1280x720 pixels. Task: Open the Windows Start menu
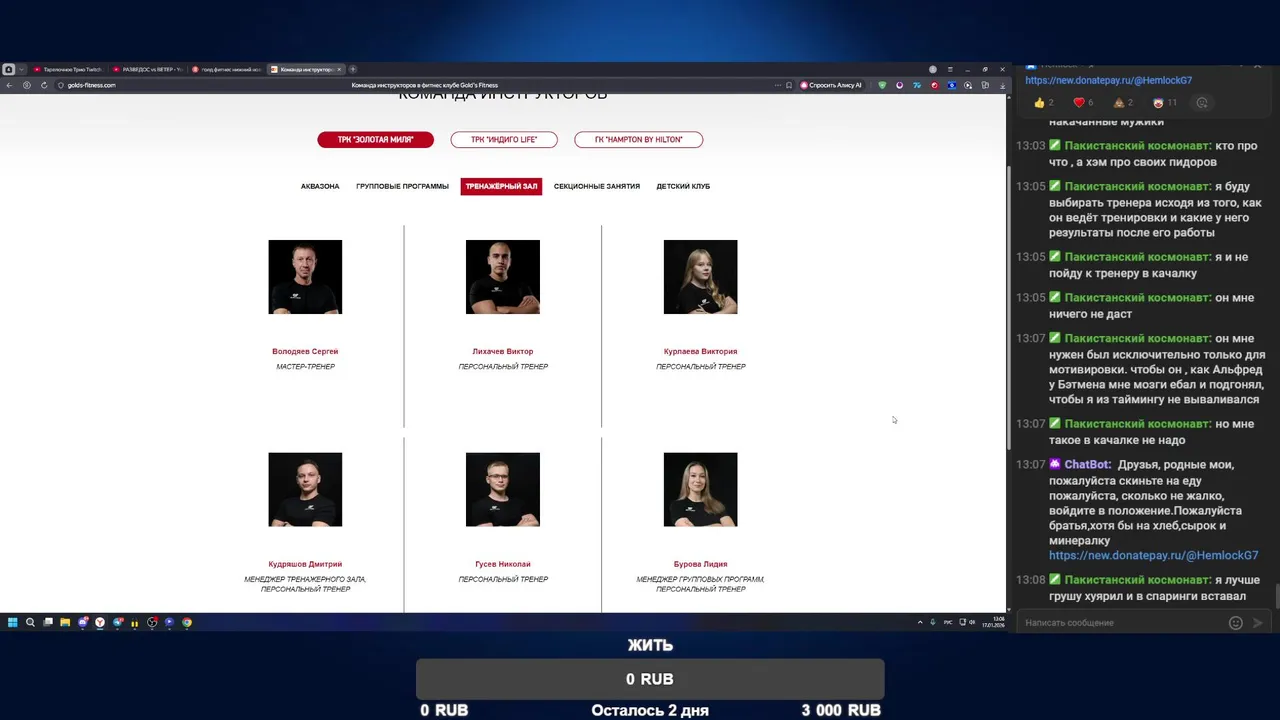click(13, 622)
